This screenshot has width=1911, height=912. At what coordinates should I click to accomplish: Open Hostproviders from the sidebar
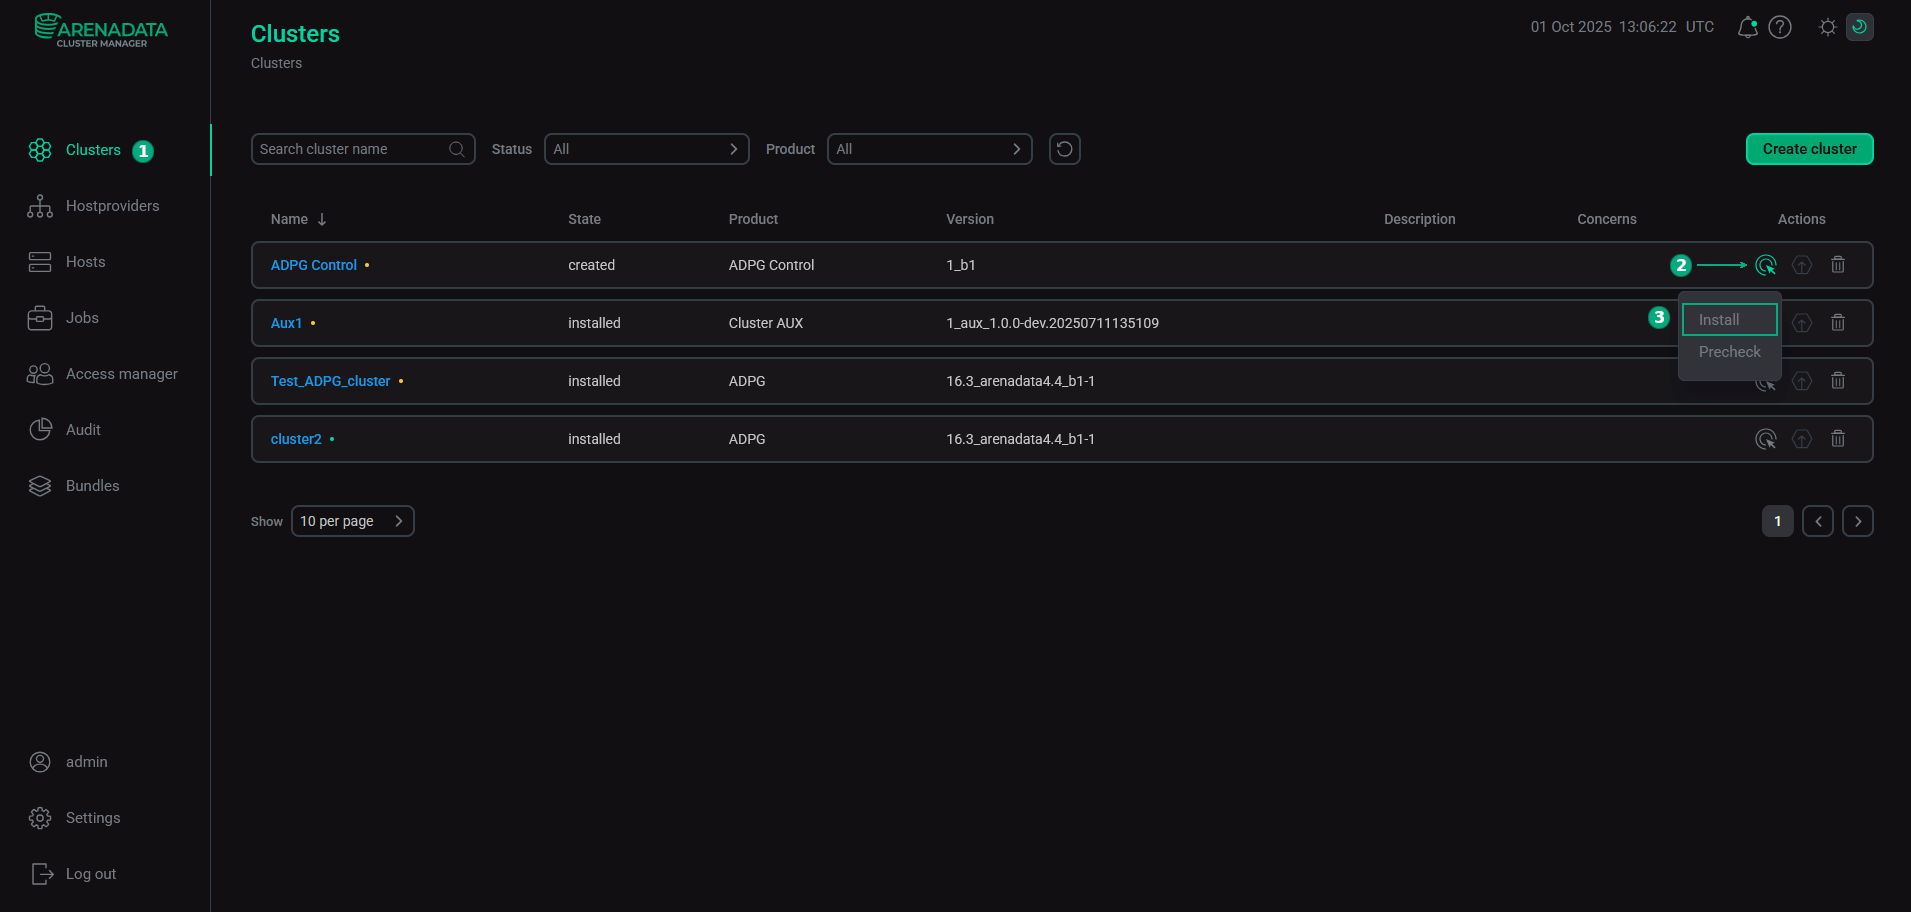coord(112,205)
